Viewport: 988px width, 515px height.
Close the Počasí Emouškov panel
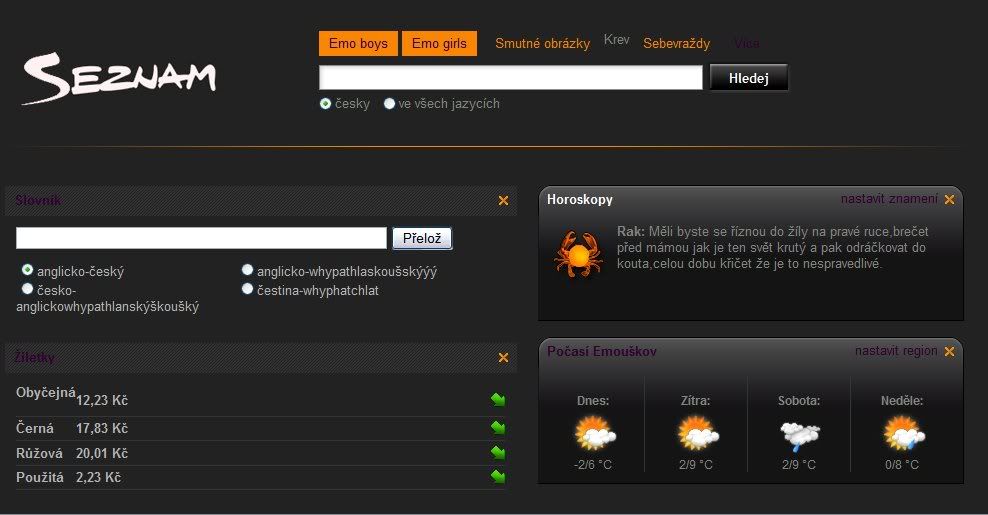pos(949,351)
